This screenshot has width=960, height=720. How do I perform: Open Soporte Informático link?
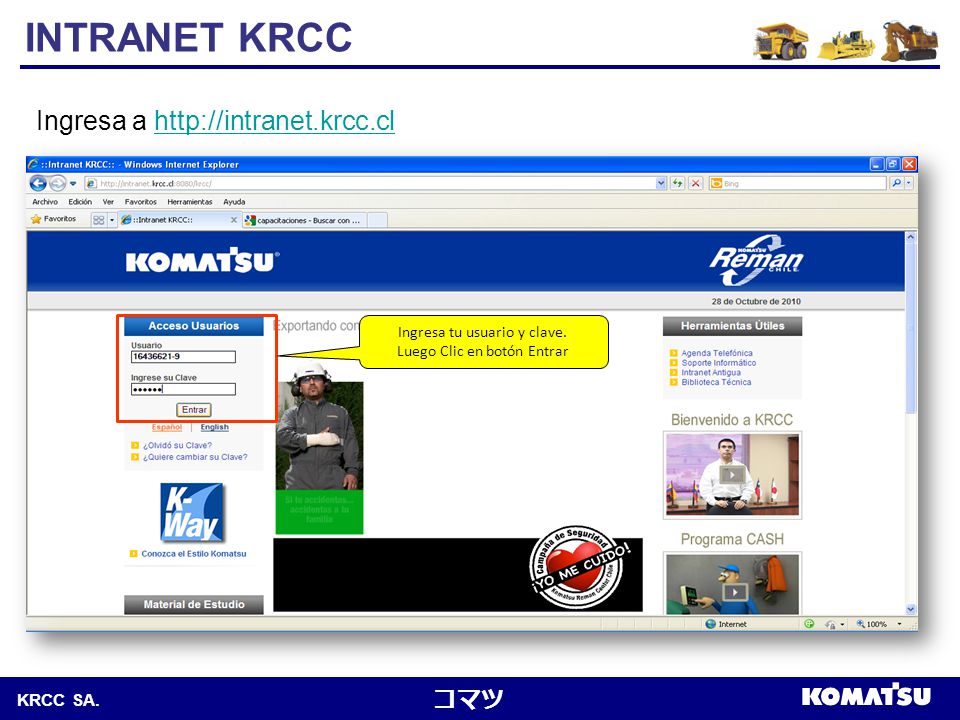[719, 363]
